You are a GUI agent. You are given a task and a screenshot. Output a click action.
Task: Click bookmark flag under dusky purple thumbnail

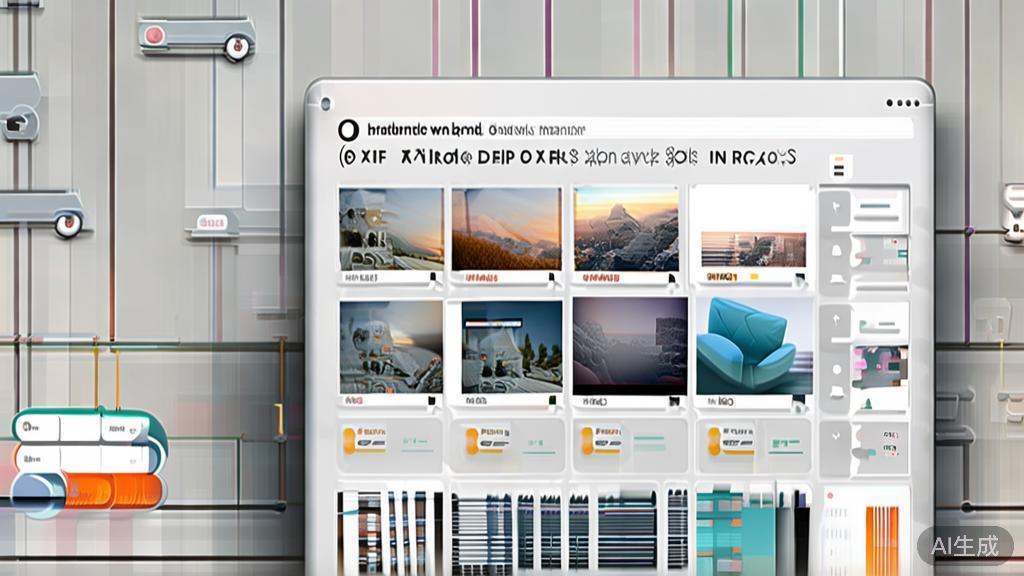(674, 402)
